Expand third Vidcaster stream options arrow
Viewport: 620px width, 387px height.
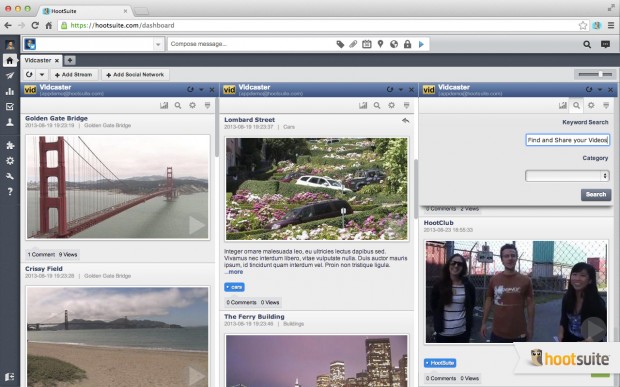[600, 90]
